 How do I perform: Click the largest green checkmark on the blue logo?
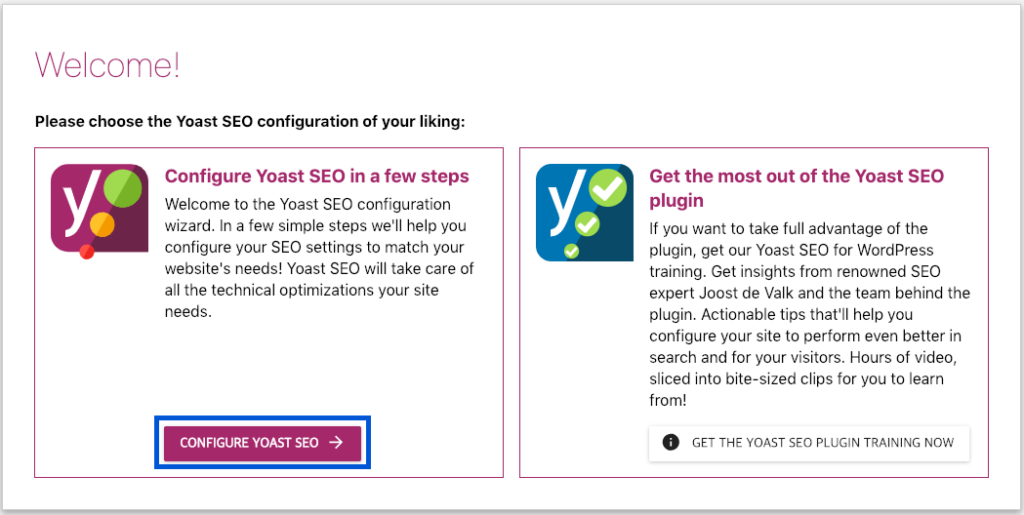[x=607, y=189]
